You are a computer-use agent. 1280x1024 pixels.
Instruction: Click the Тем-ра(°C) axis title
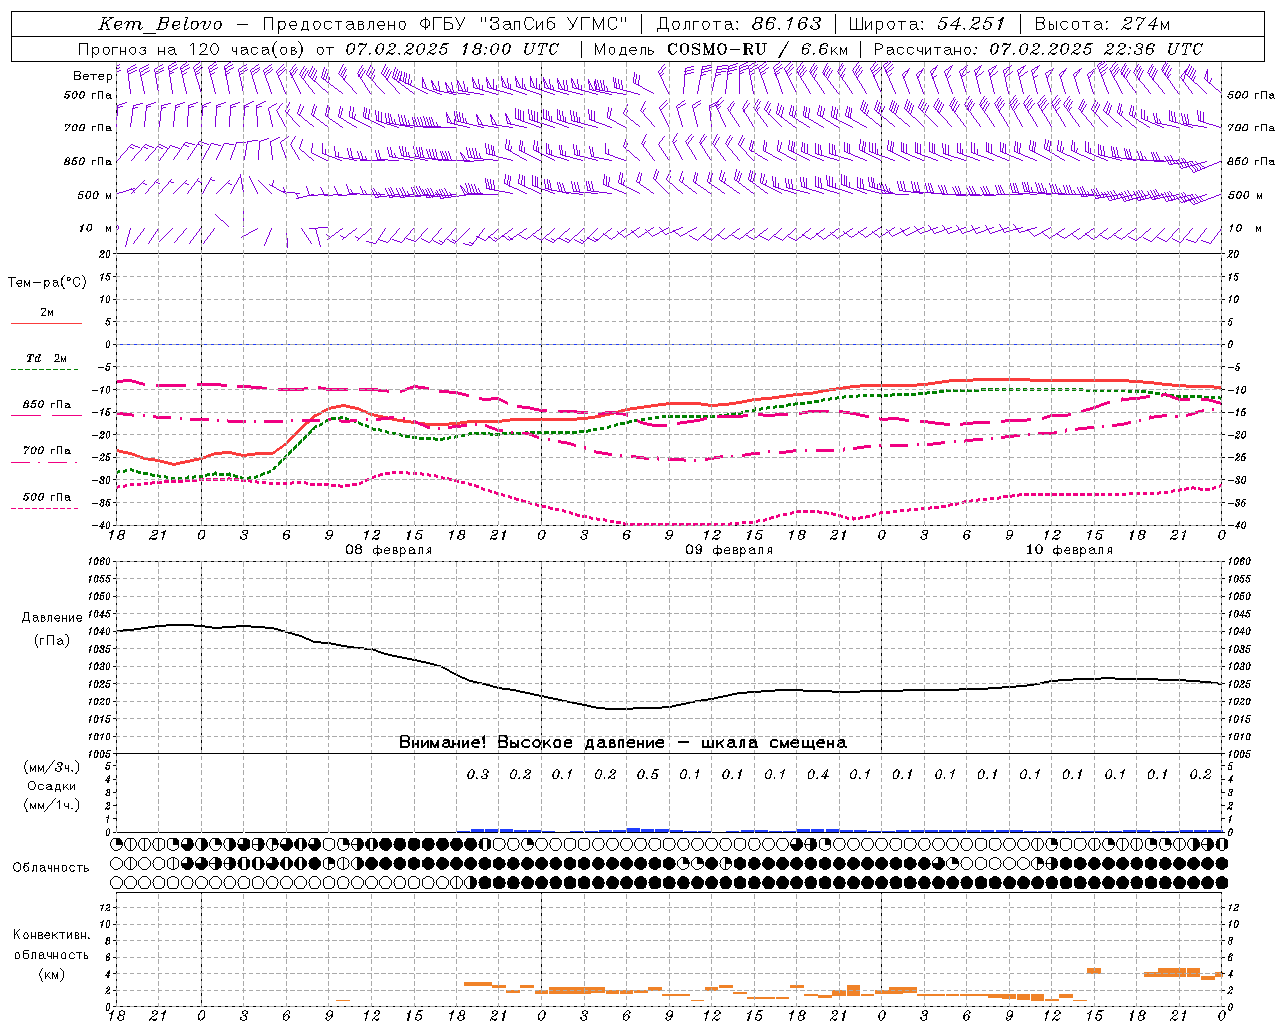(x=47, y=283)
